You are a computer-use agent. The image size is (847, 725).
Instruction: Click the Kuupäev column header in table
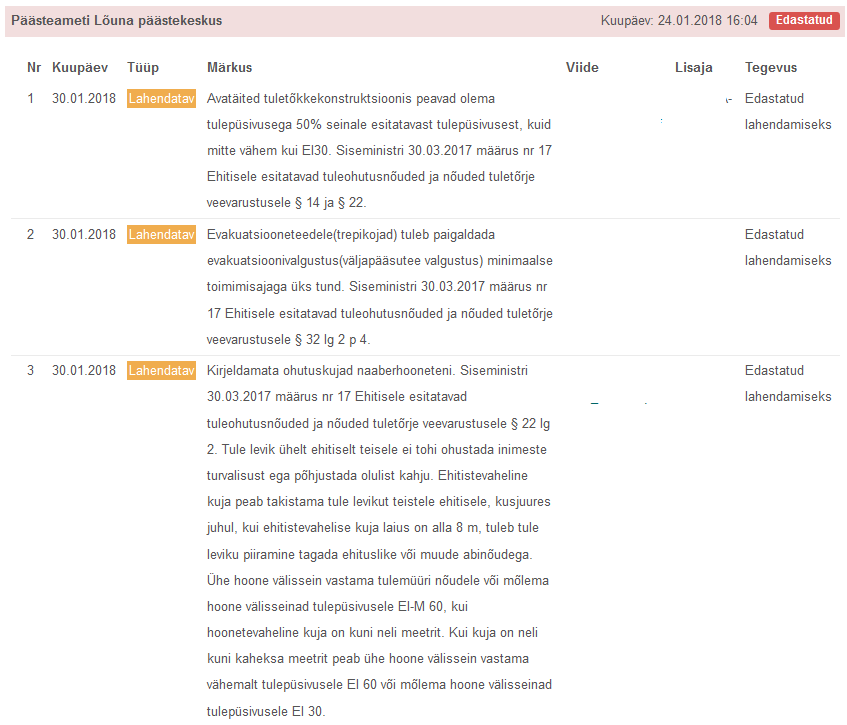[x=79, y=67]
